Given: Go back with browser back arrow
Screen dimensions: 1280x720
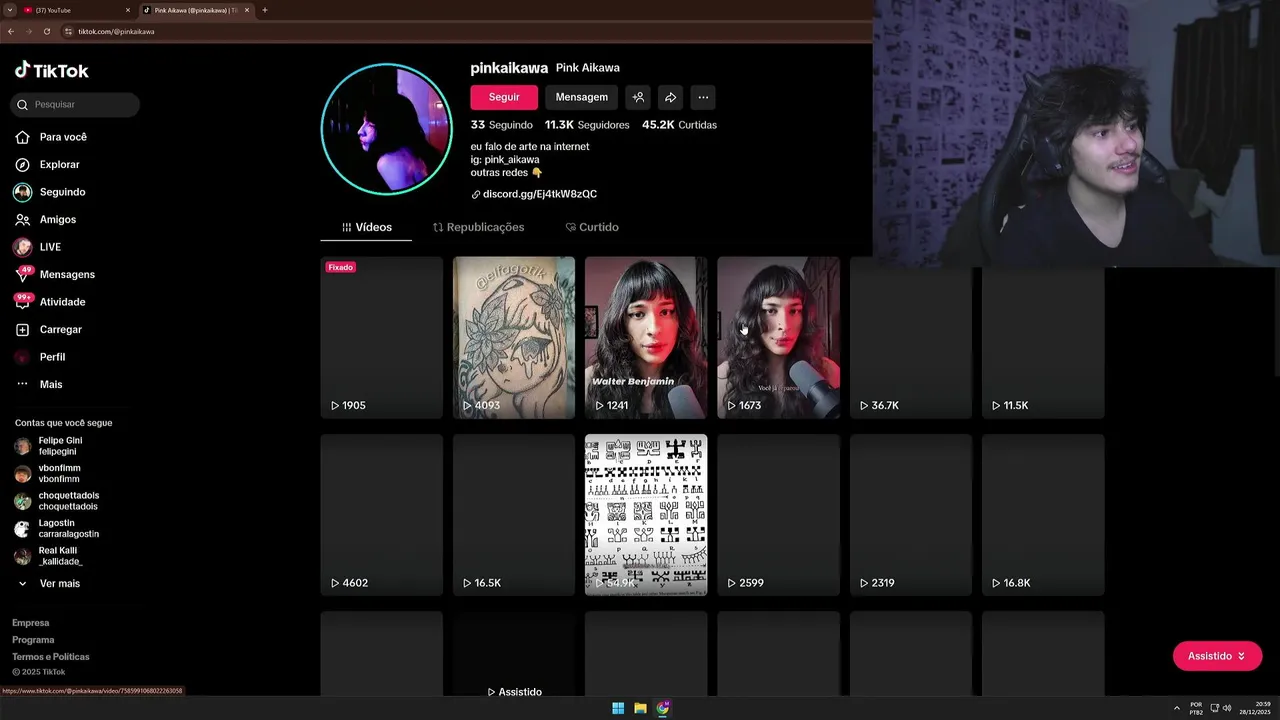Looking at the screenshot, I should 11,31.
